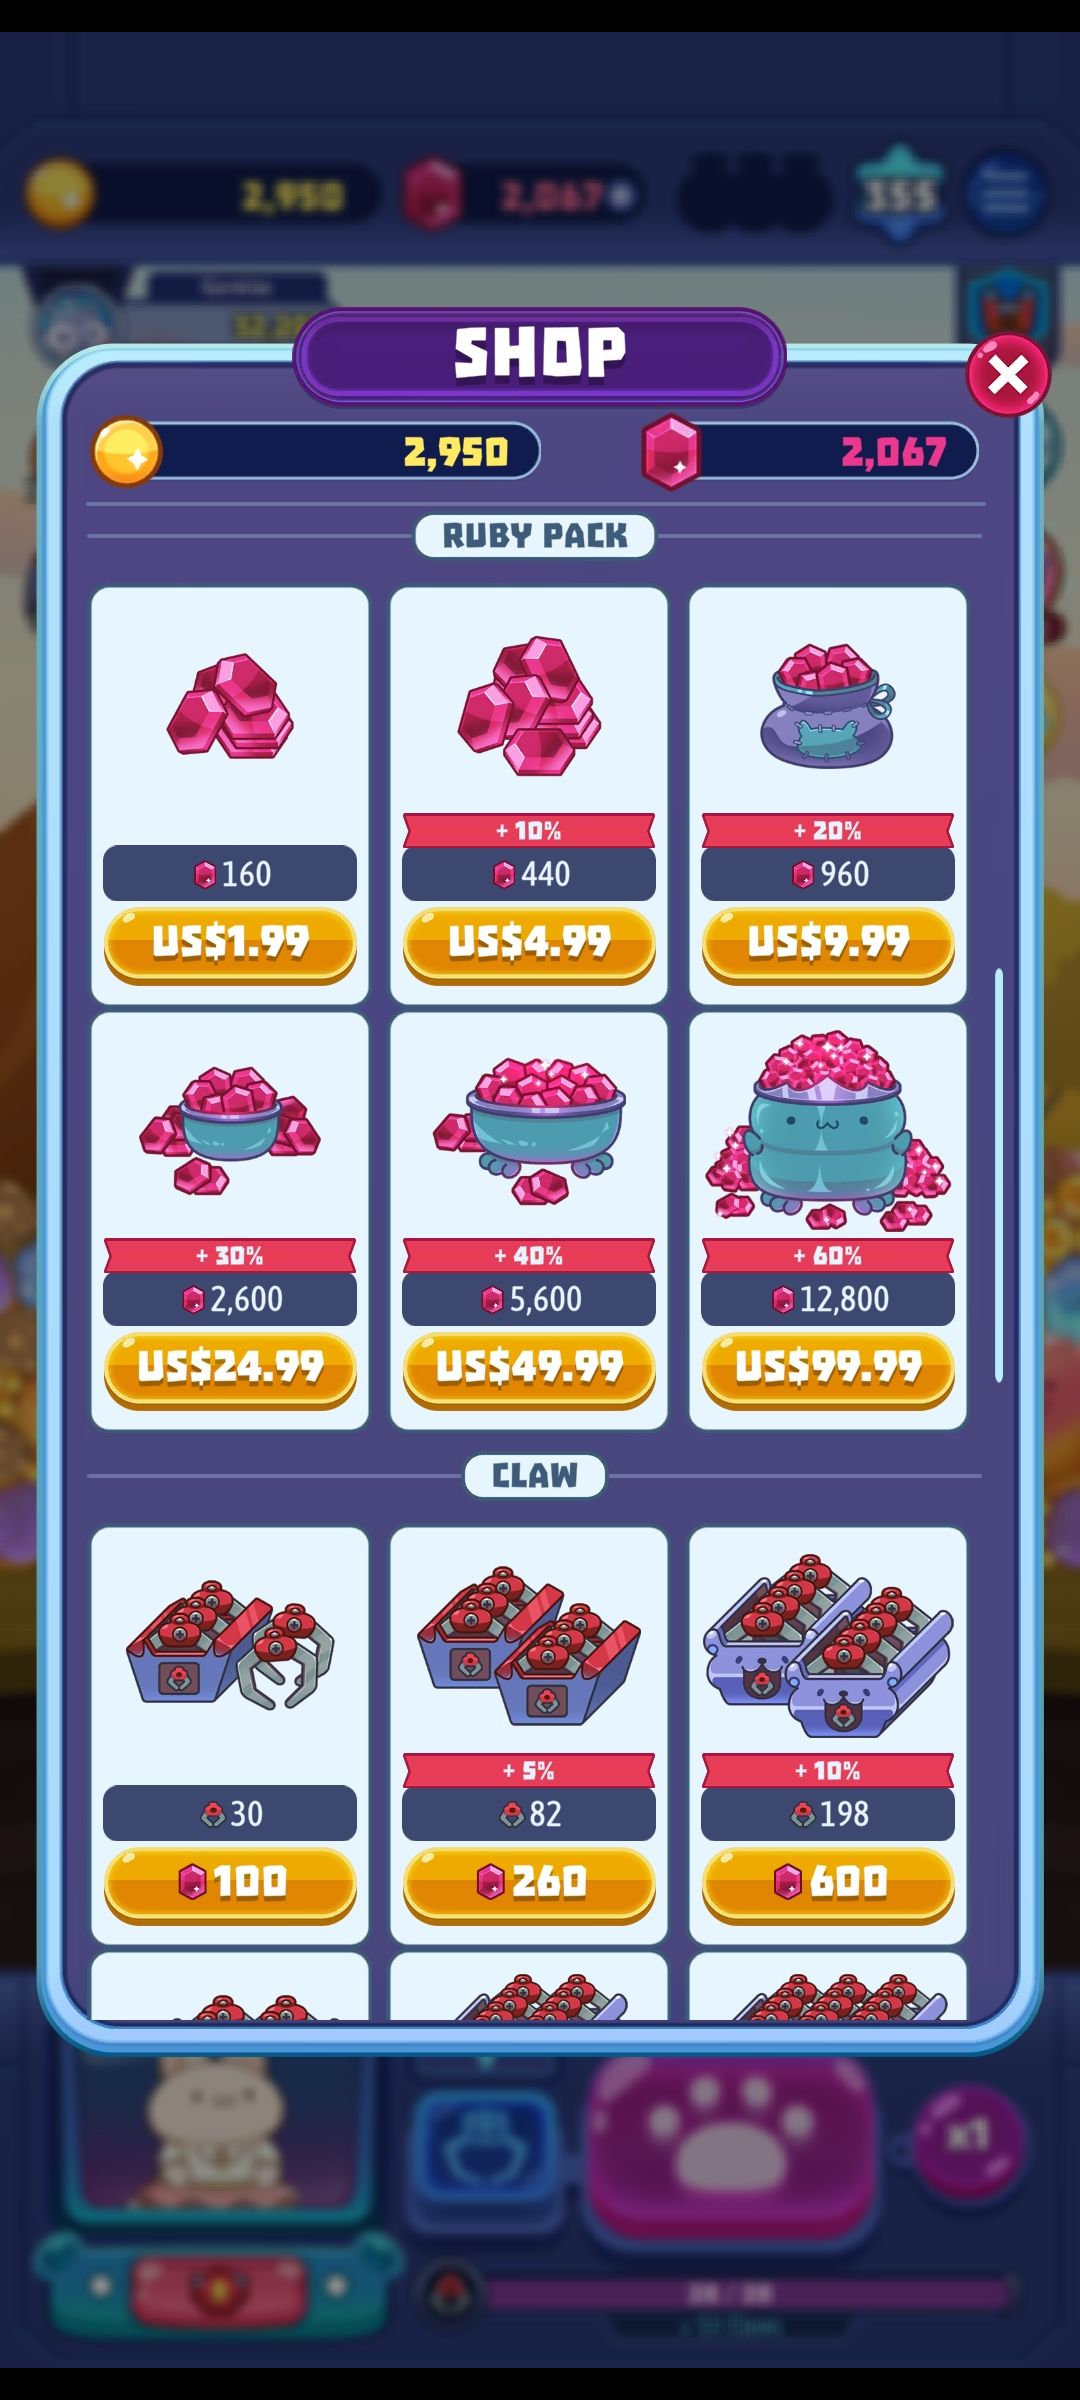This screenshot has width=1080, height=2400.
Task: Tap the gold coin icon in the shop
Action: (x=127, y=452)
